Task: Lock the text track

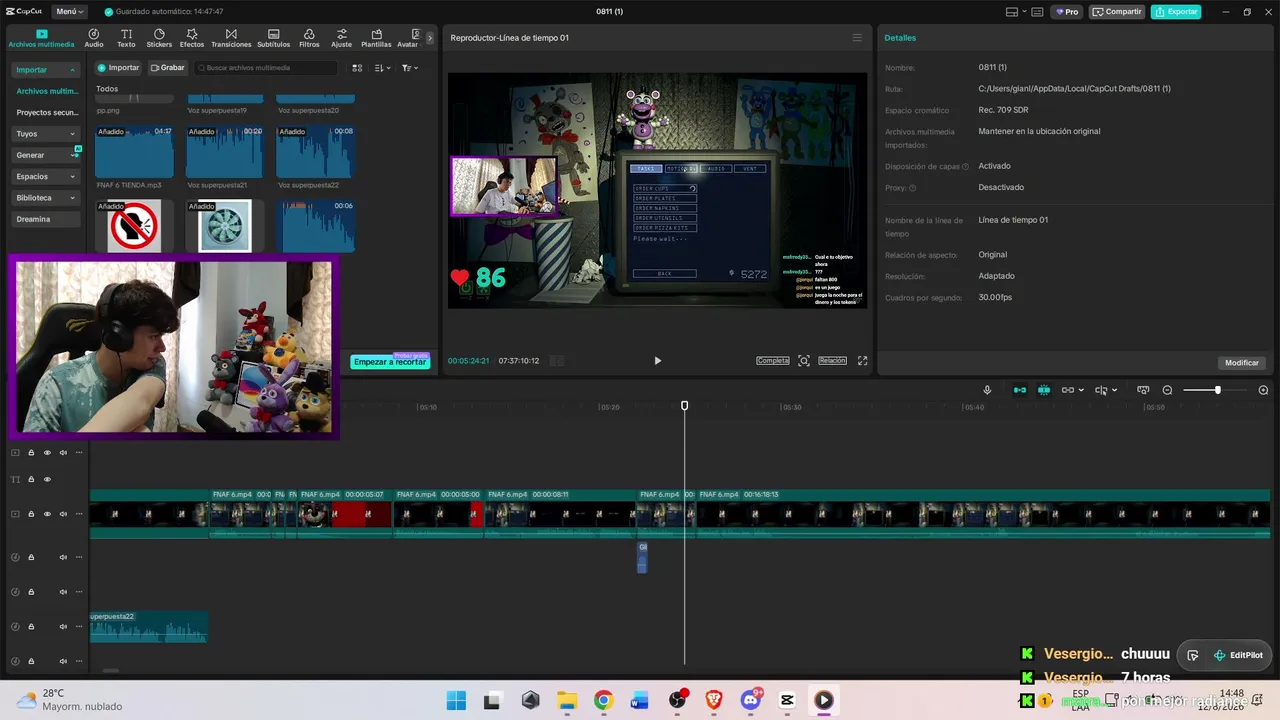Action: tap(31, 480)
